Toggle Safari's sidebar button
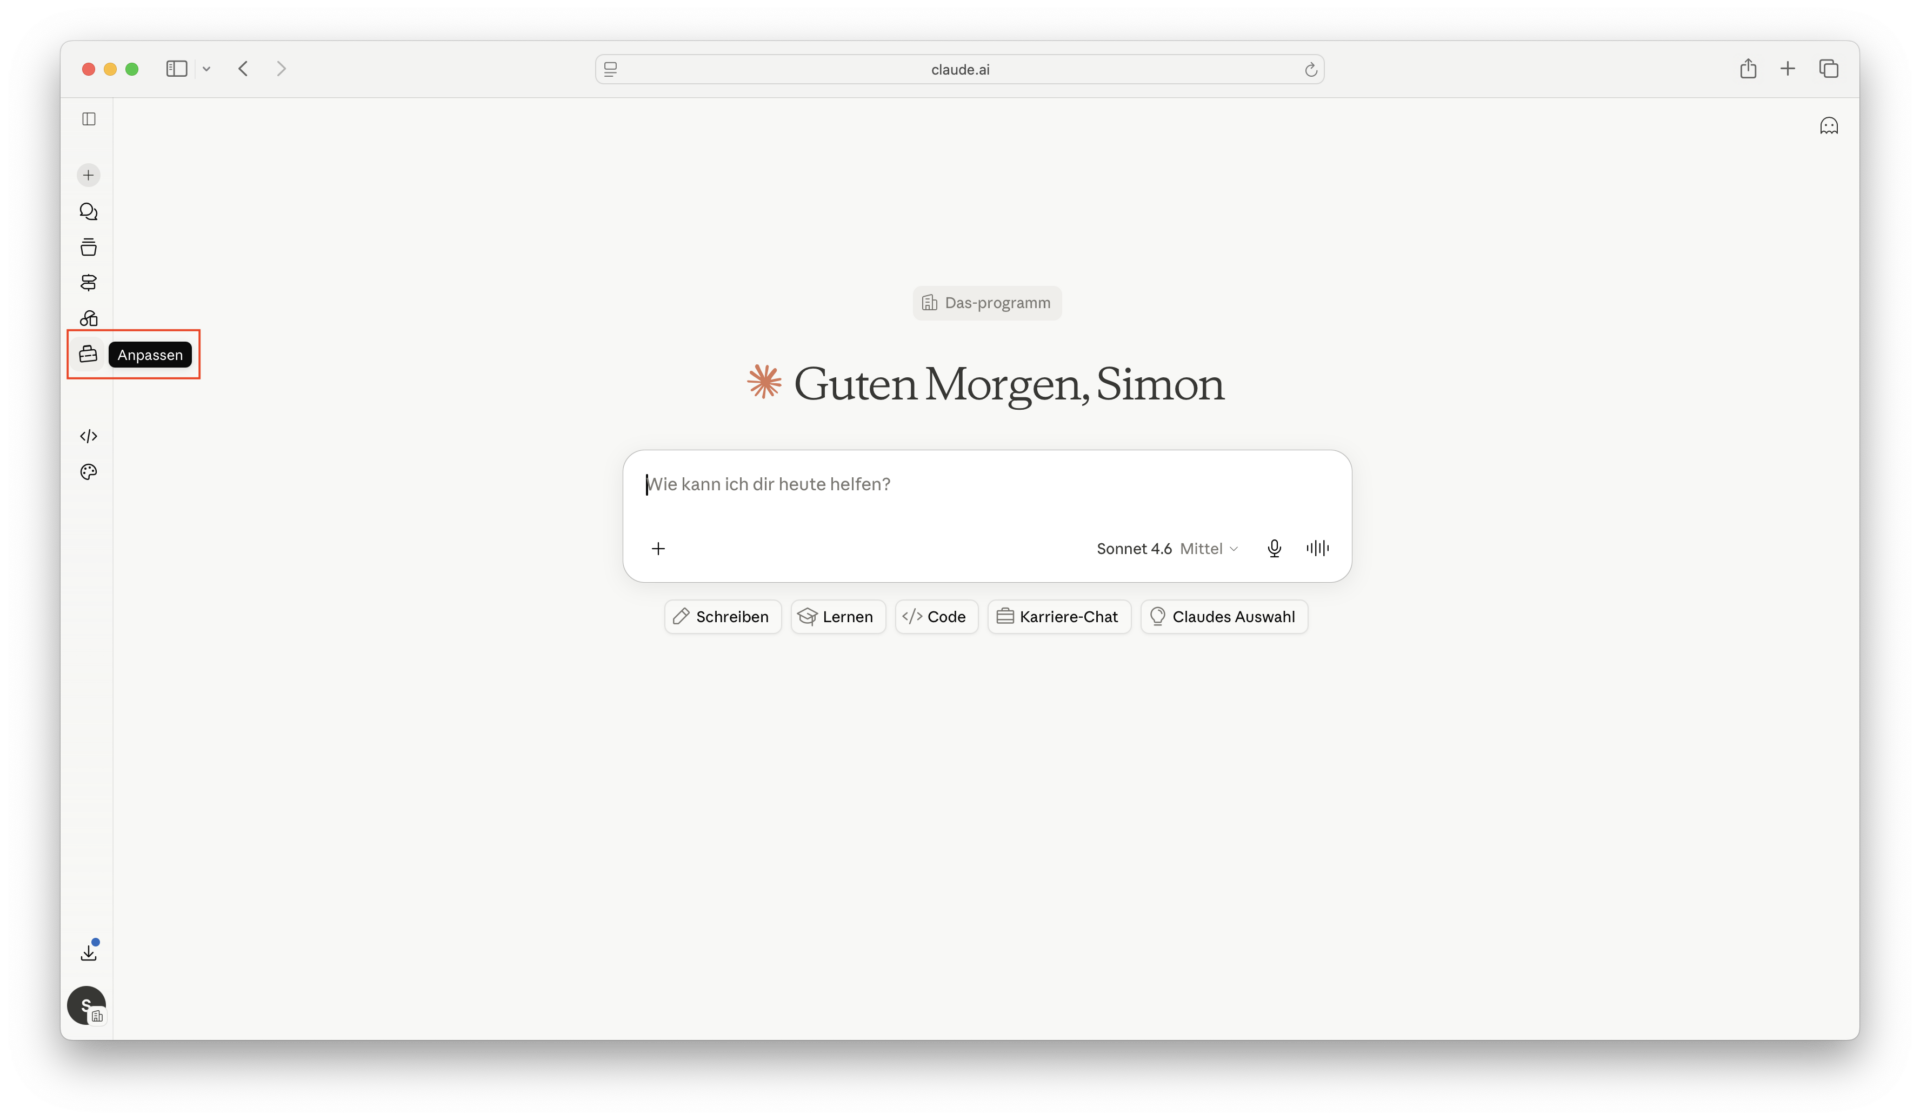Screen dimensions: 1920x1120 pyautogui.click(x=177, y=69)
